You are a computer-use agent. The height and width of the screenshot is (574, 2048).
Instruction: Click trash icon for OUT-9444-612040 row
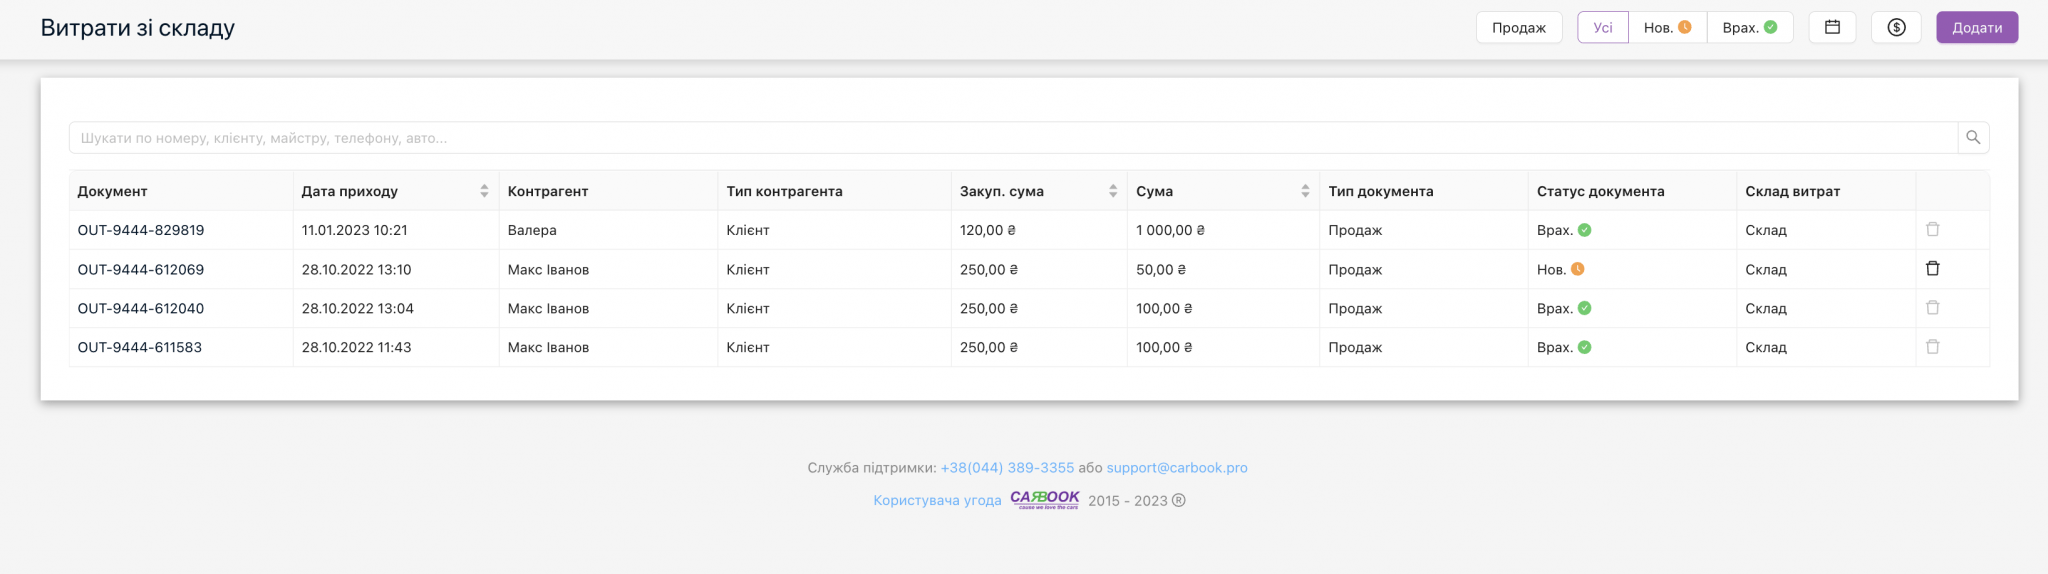1932,308
